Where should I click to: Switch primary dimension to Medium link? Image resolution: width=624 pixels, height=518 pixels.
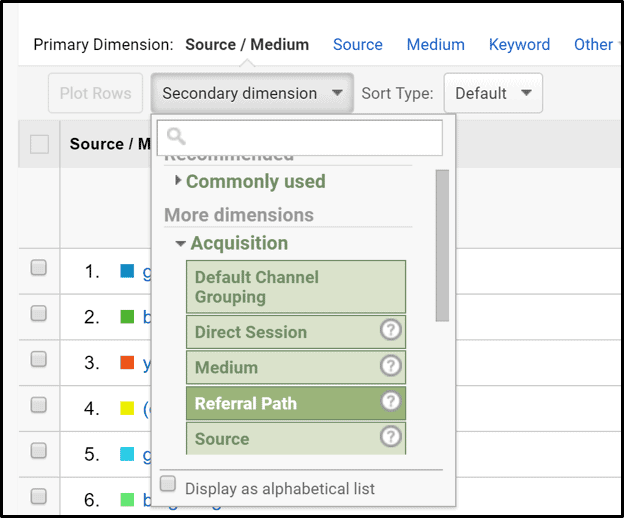click(435, 45)
